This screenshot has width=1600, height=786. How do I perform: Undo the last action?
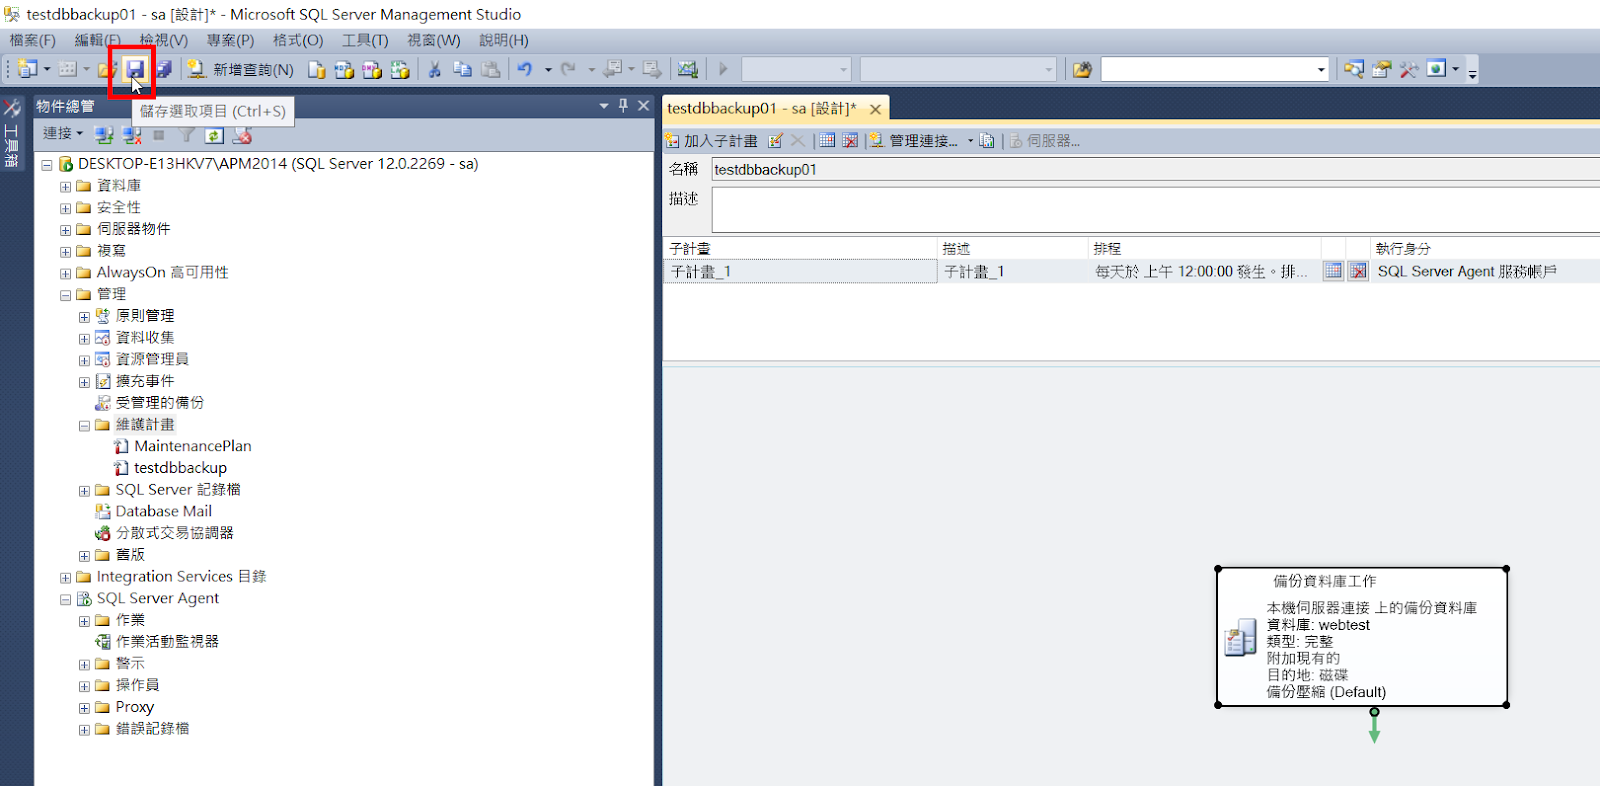click(x=525, y=69)
